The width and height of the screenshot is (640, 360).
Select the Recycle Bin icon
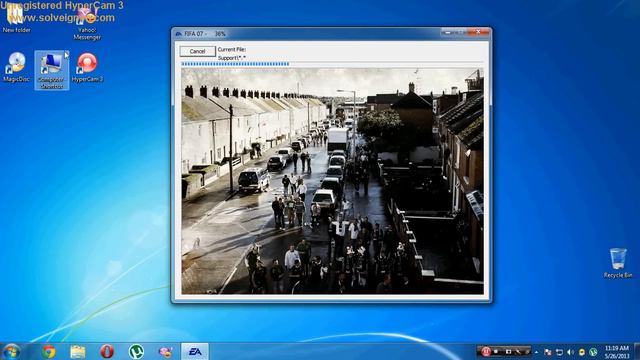pos(618,263)
